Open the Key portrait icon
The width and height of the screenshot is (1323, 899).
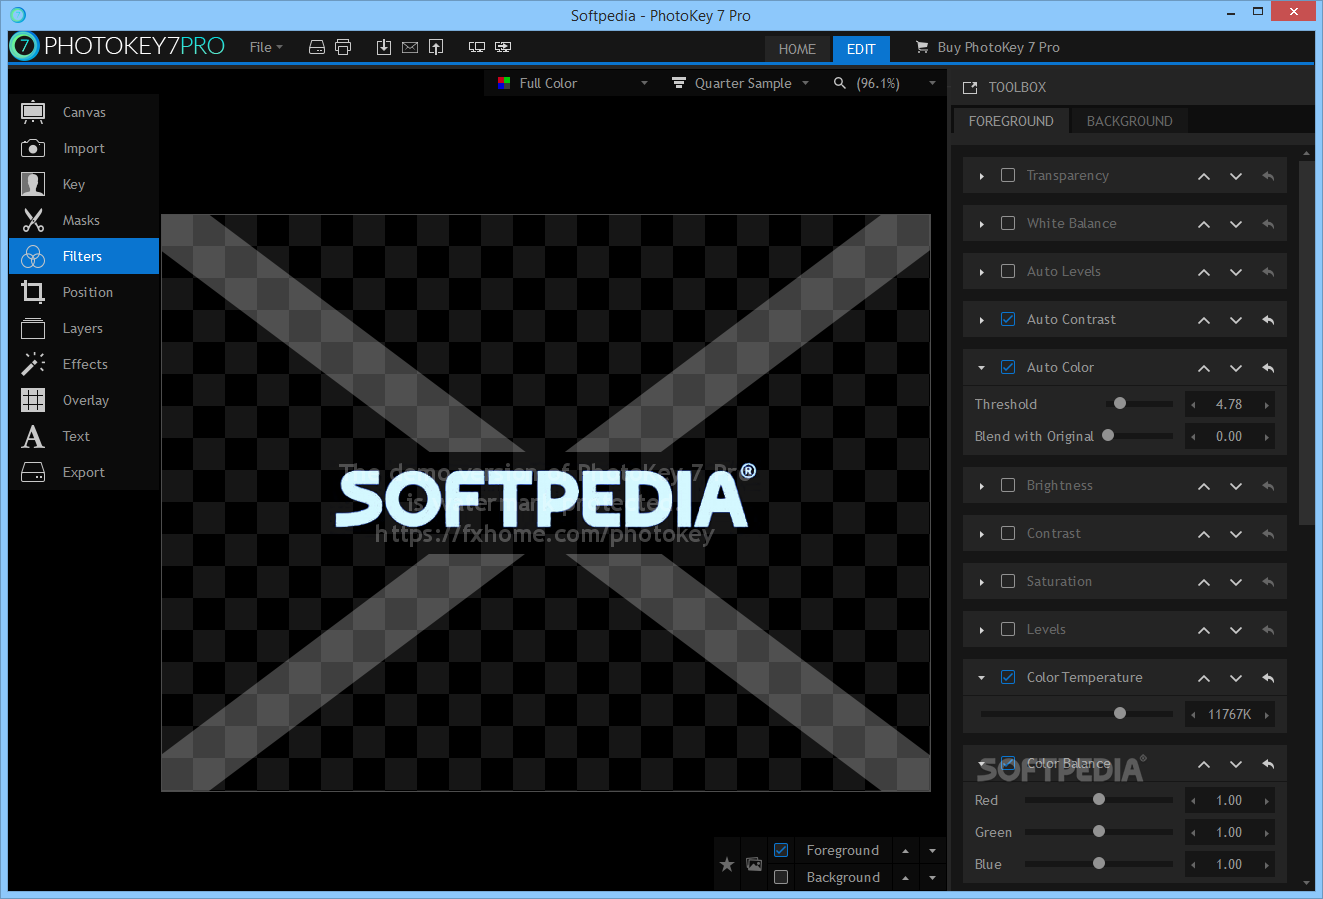[33, 184]
